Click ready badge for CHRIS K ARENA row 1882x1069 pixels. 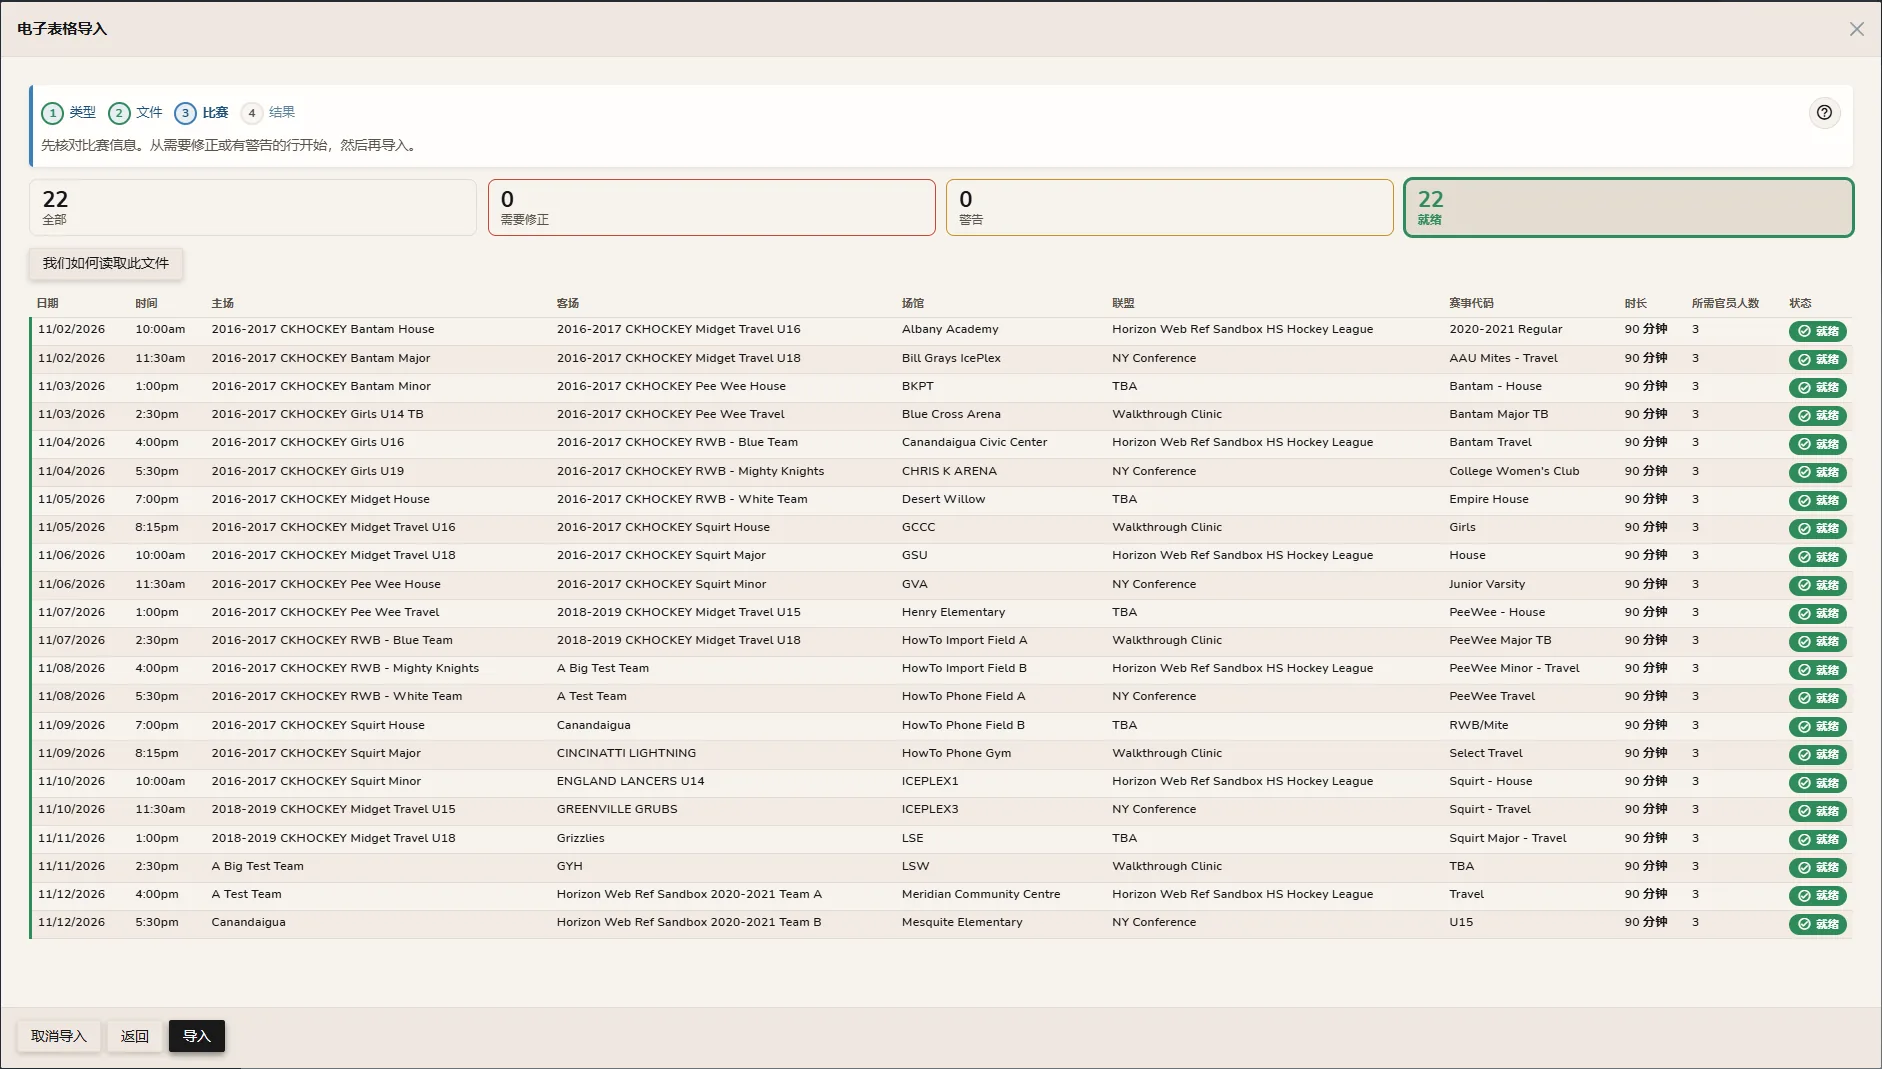click(1817, 472)
